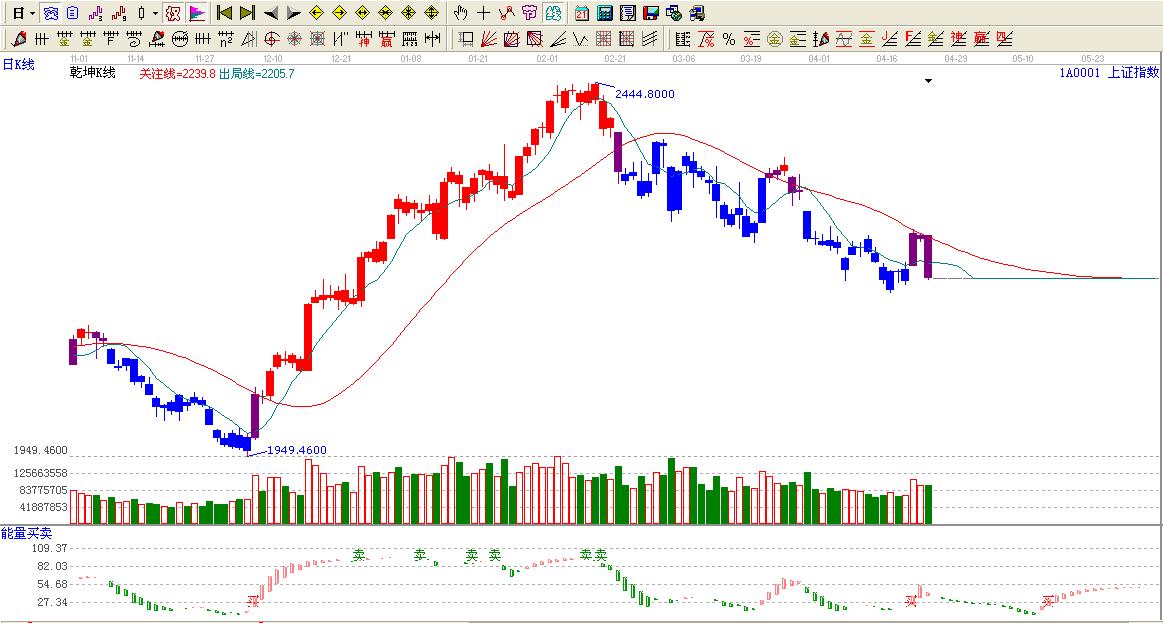Click the rainbow flag icon in toolbar
Screen dimensions: 1163x623
197,13
